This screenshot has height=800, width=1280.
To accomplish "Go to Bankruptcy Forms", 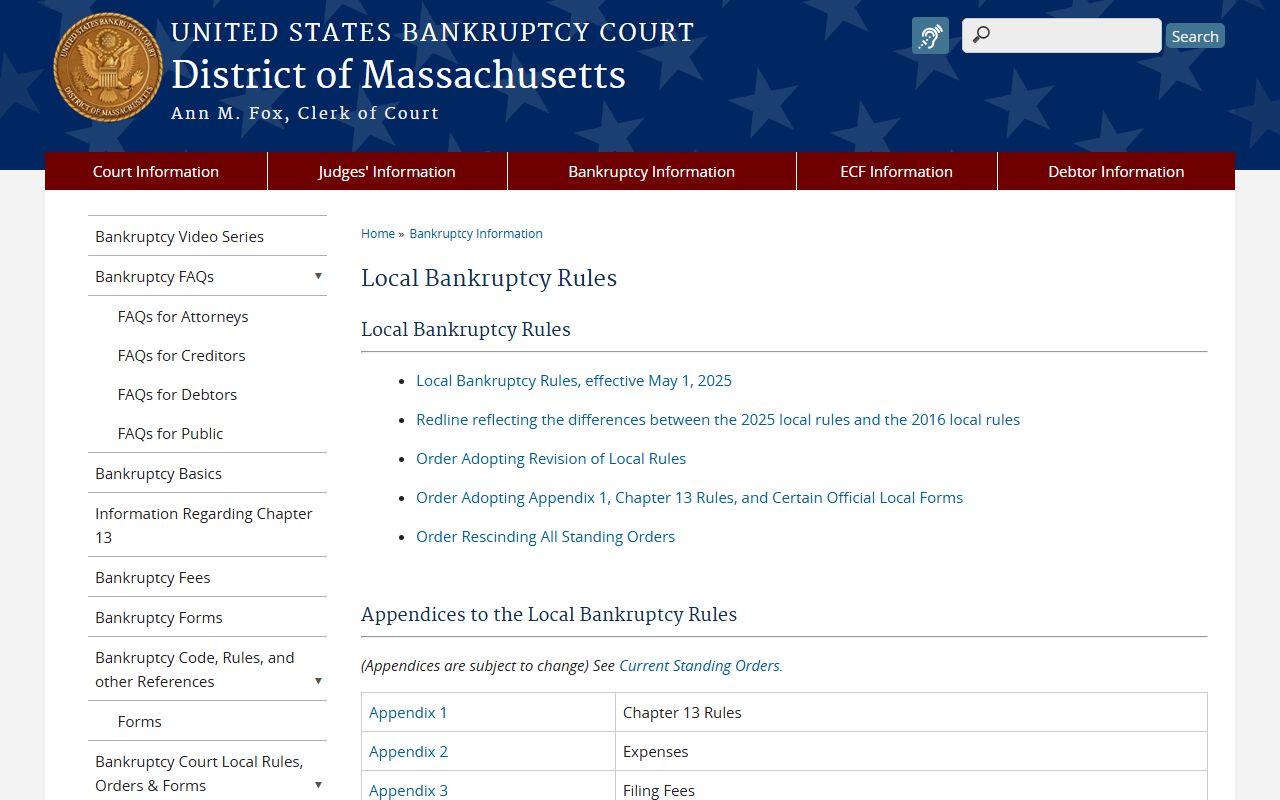I will click(159, 617).
